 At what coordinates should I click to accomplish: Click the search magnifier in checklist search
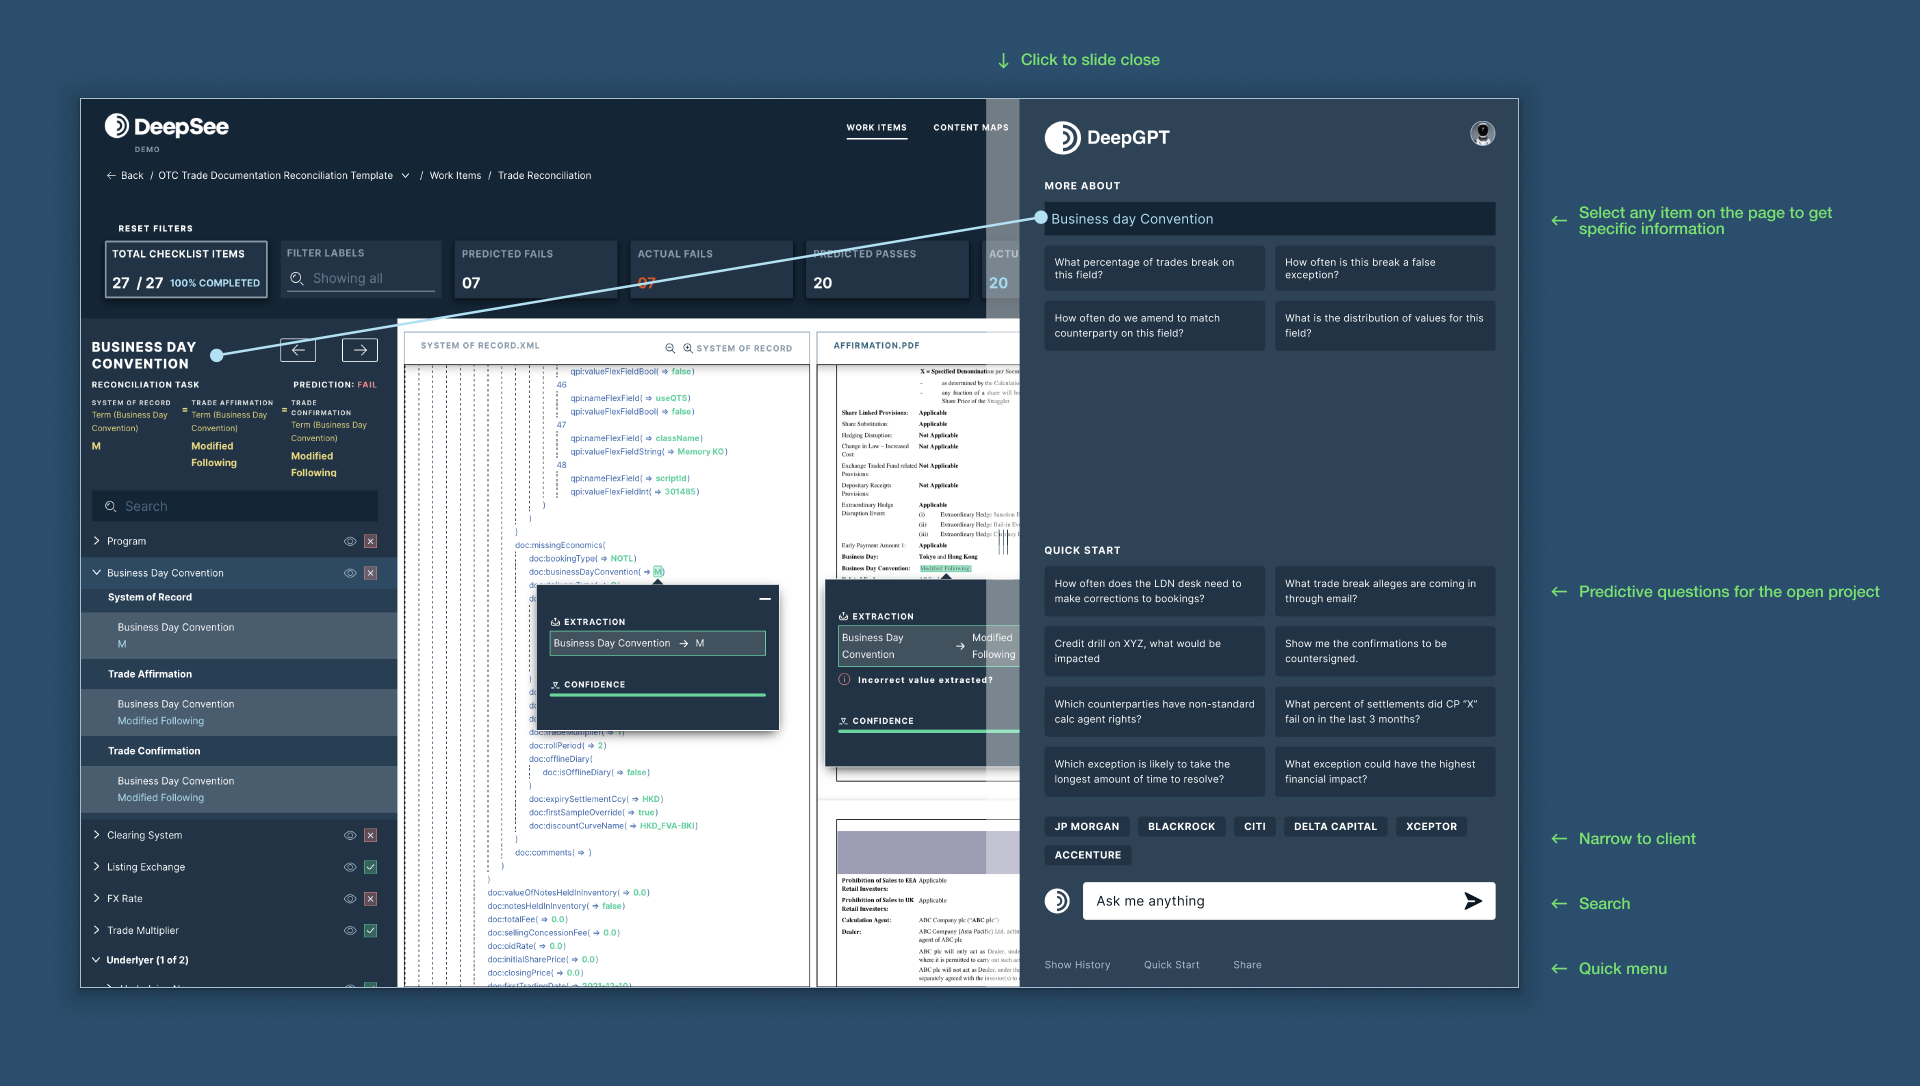(x=110, y=507)
